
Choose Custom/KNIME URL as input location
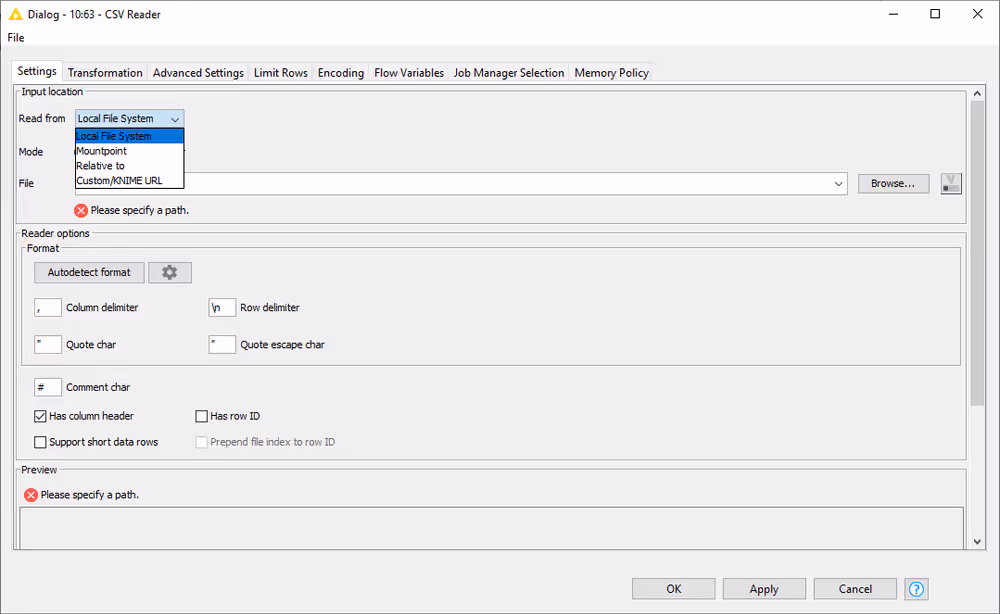pos(118,180)
